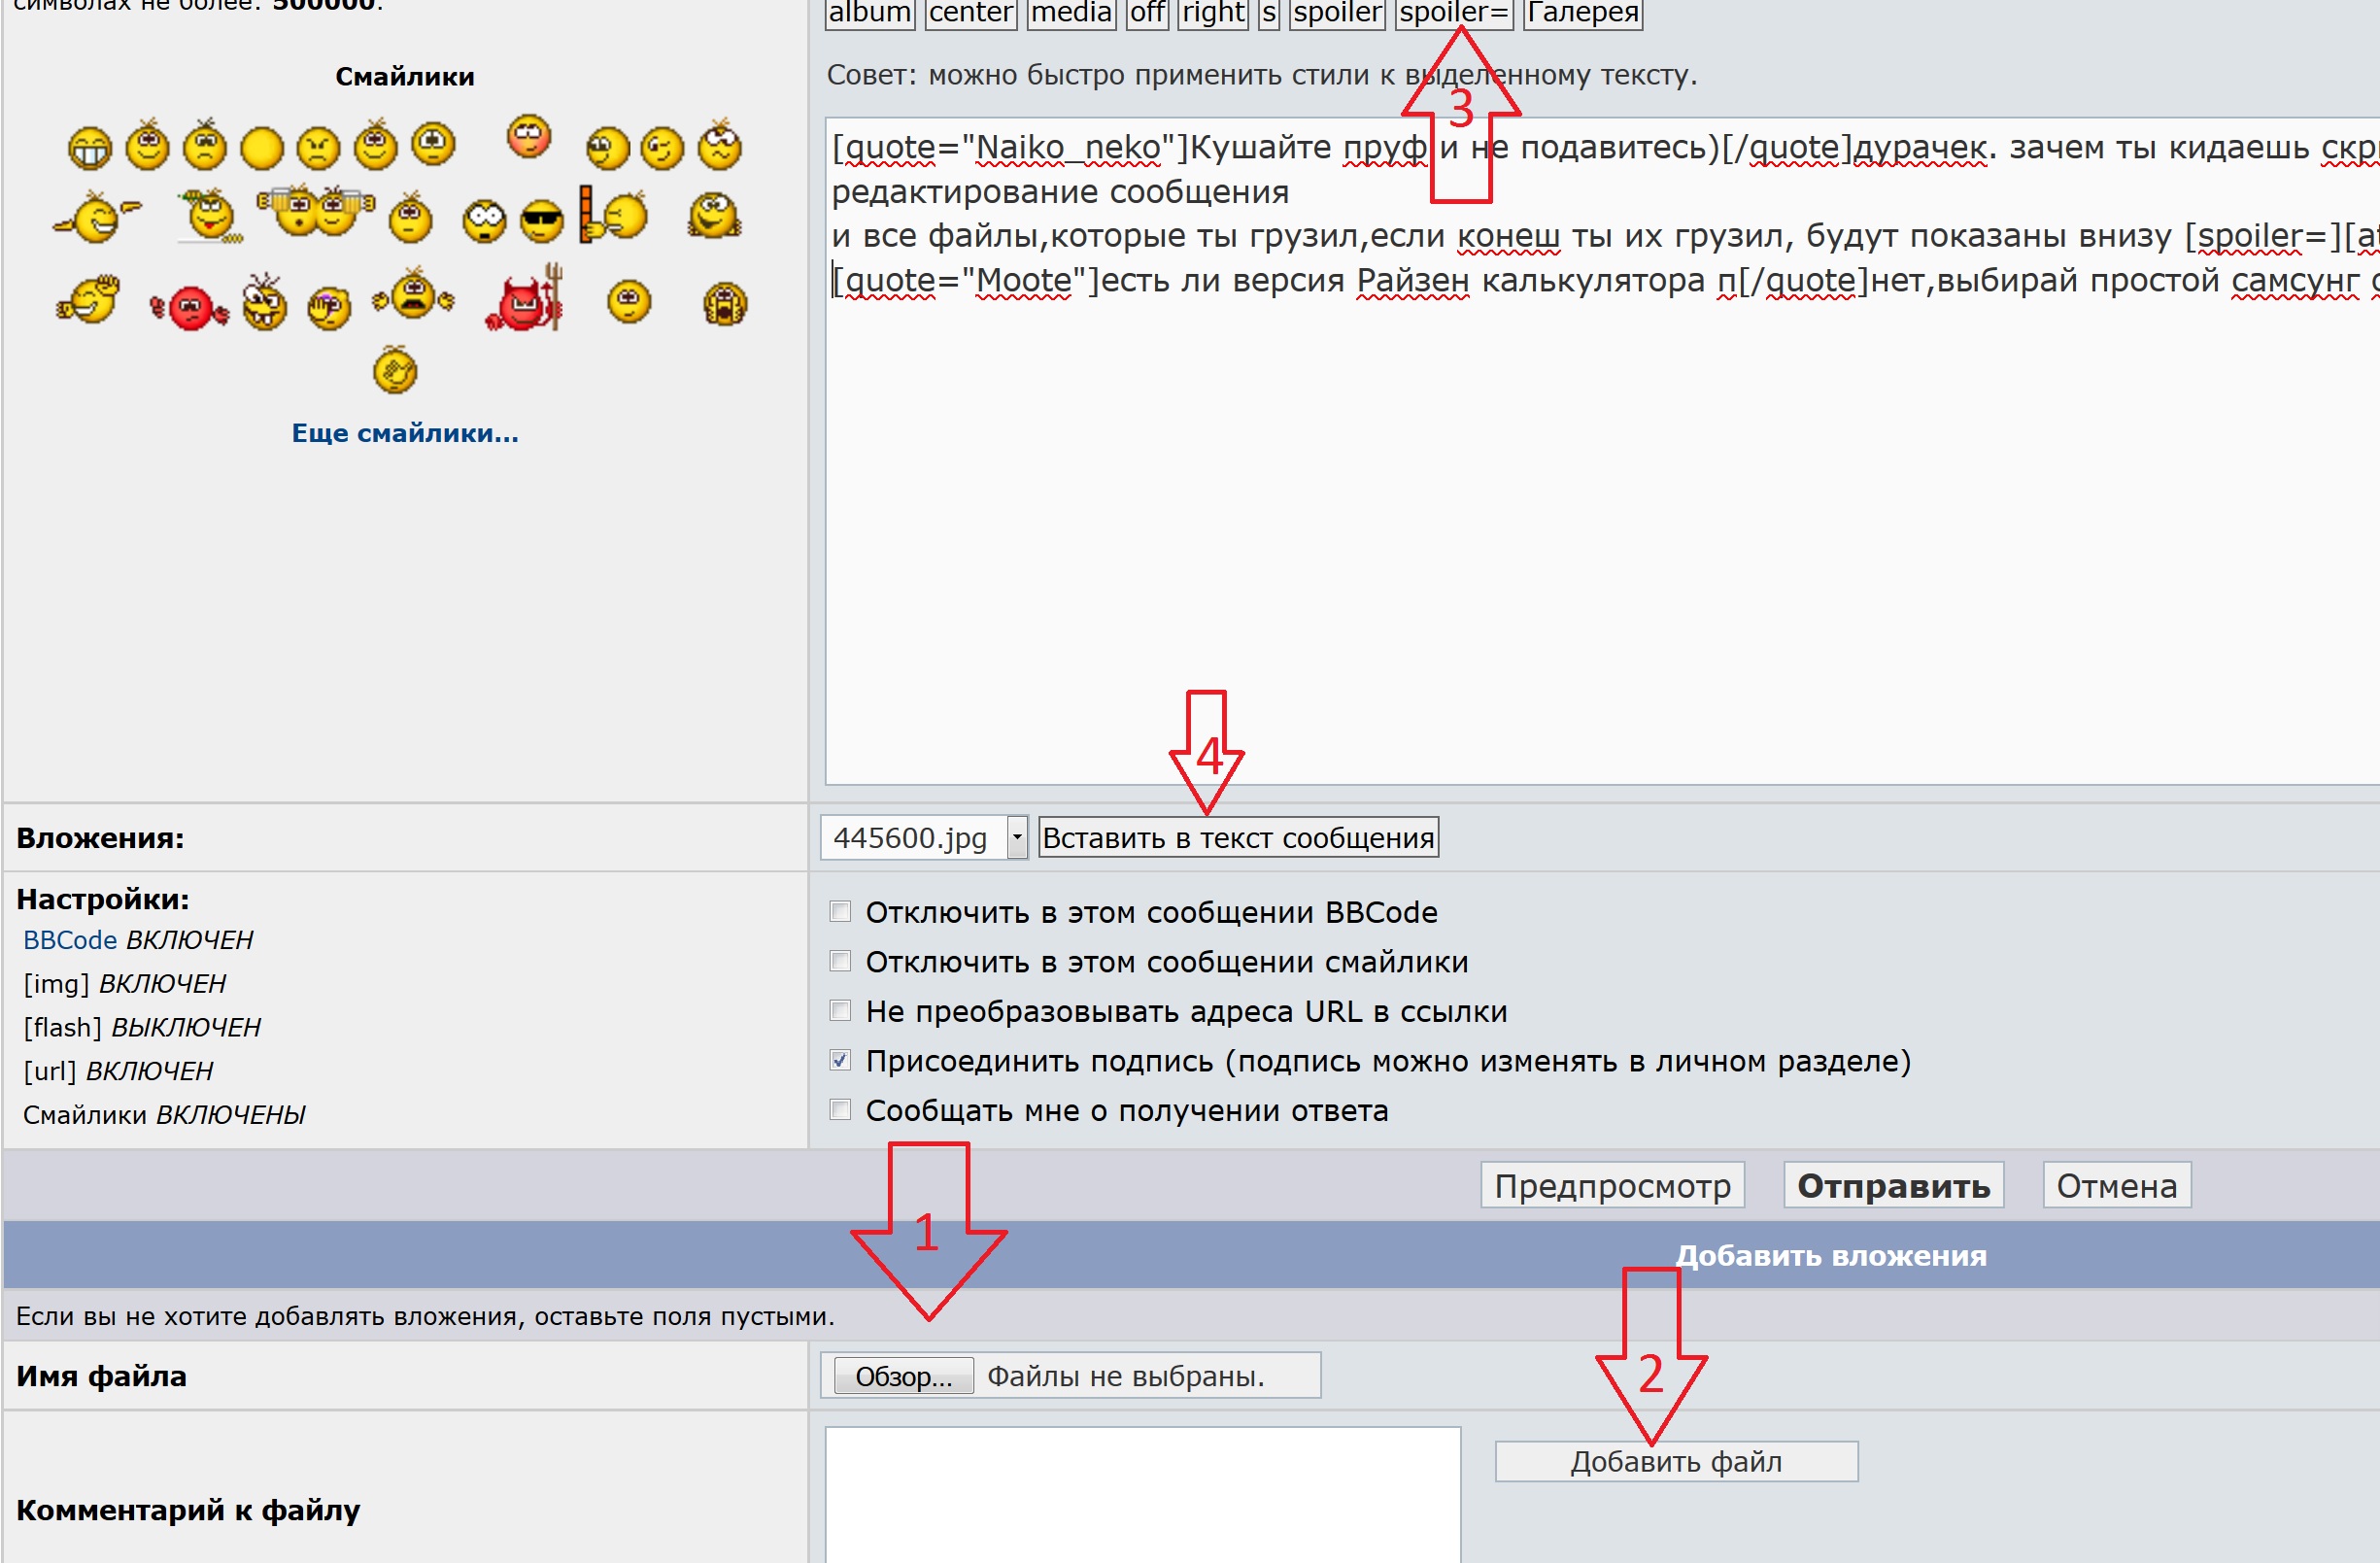
Task: Click inside the file comment text area
Action: (x=1141, y=1495)
